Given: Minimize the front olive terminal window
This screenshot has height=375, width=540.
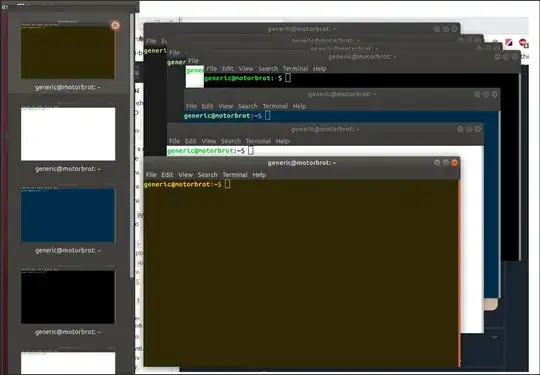Looking at the screenshot, I should click(437, 163).
